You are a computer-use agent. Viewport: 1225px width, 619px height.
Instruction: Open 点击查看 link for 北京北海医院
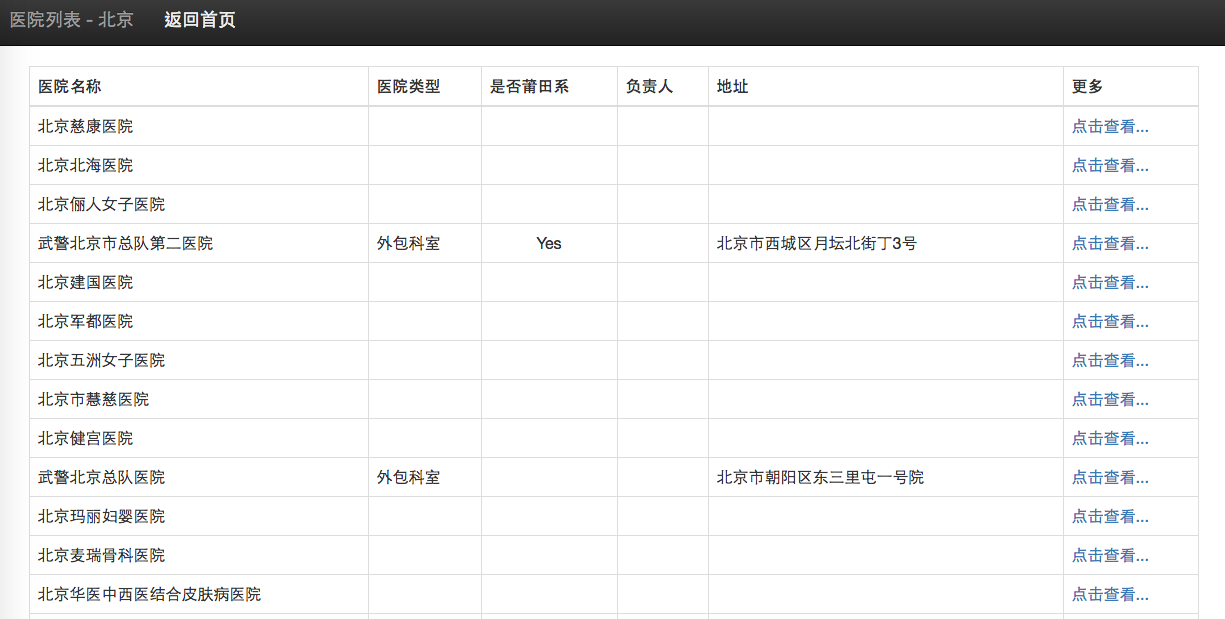coord(1110,165)
